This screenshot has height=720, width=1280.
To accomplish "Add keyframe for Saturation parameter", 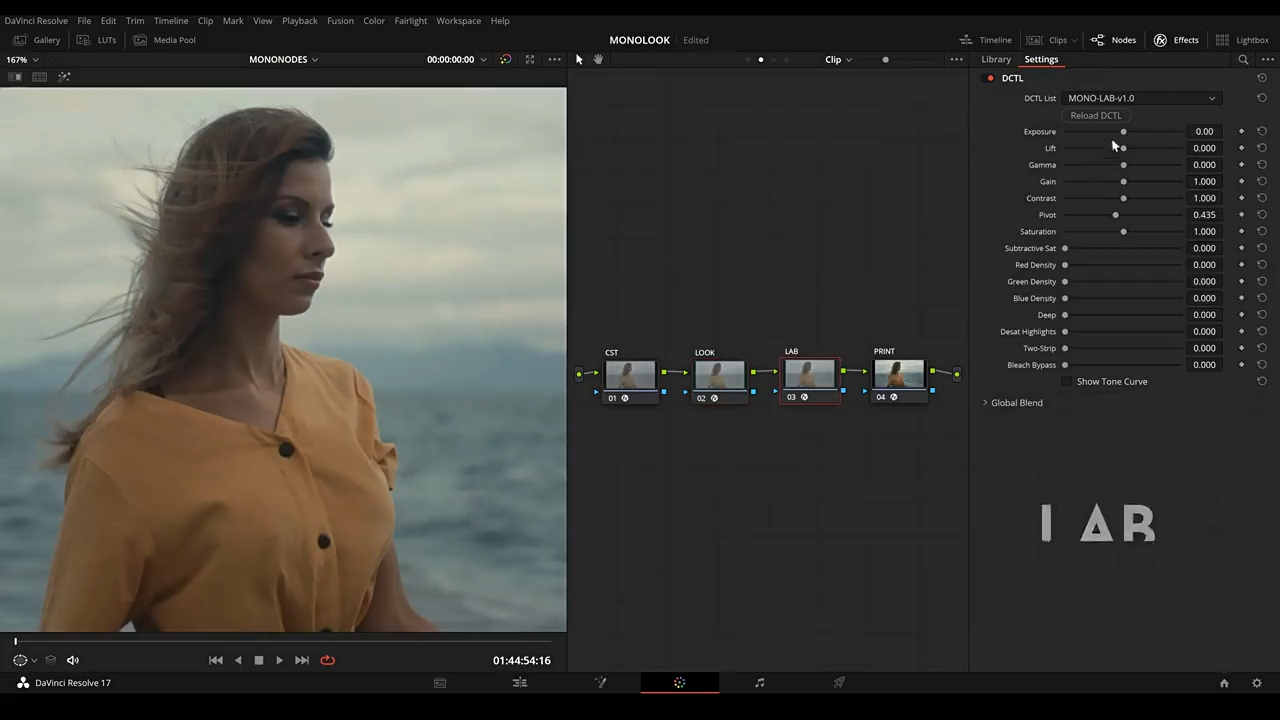I will (1242, 231).
